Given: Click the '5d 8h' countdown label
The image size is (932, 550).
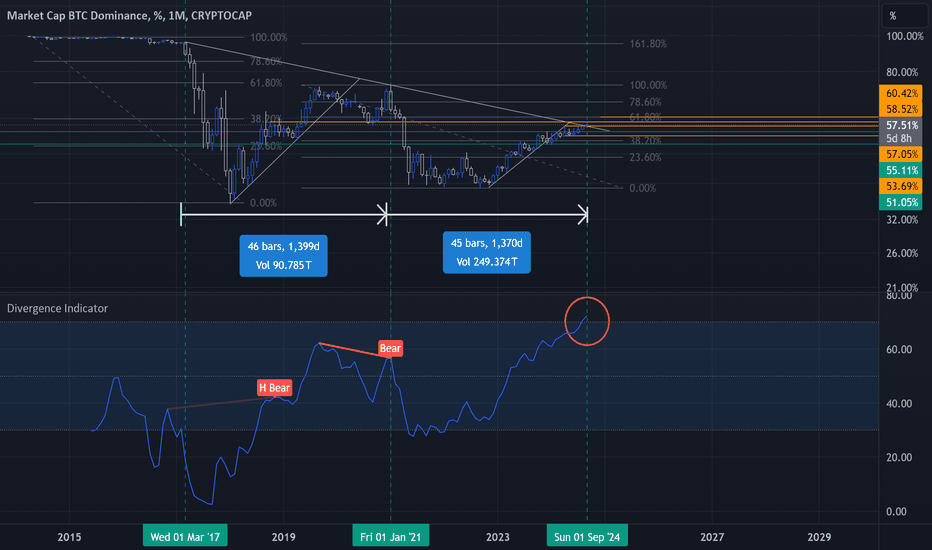Looking at the screenshot, I should [x=899, y=139].
